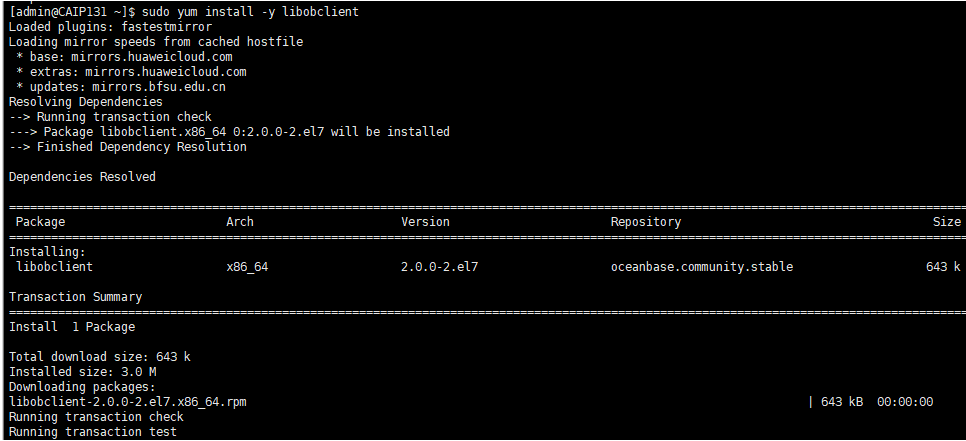Screen dimensions: 966x441
Task: Click the oceanbase.community.stable repository name
Action: pos(702,267)
